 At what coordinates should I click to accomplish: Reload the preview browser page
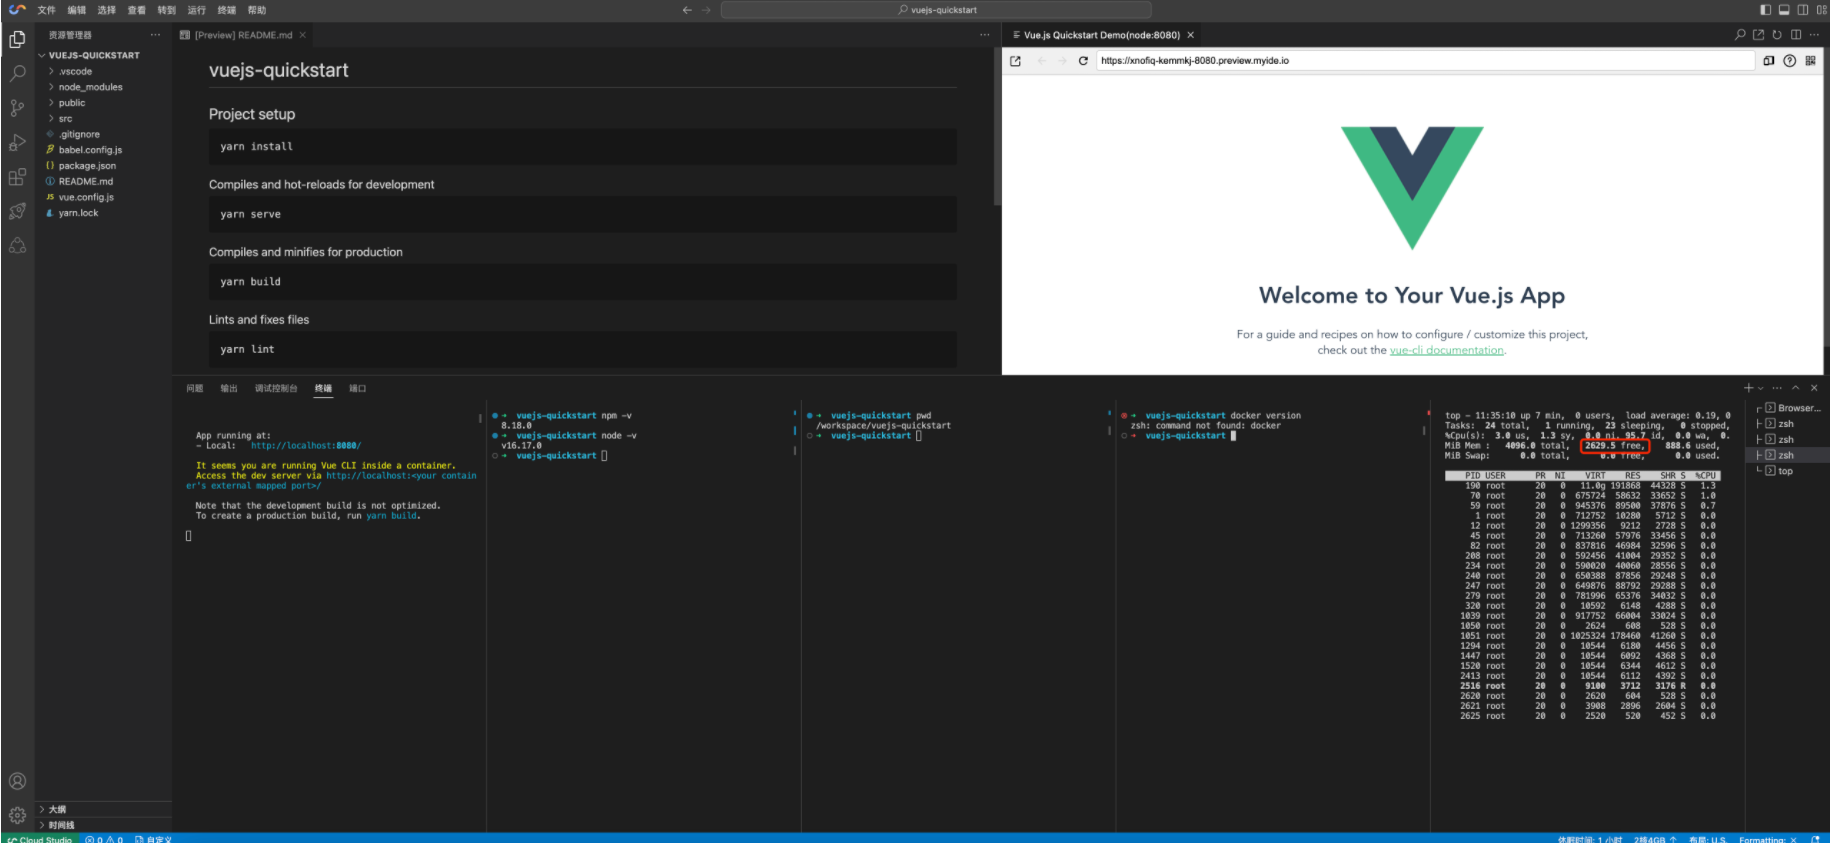[1083, 61]
